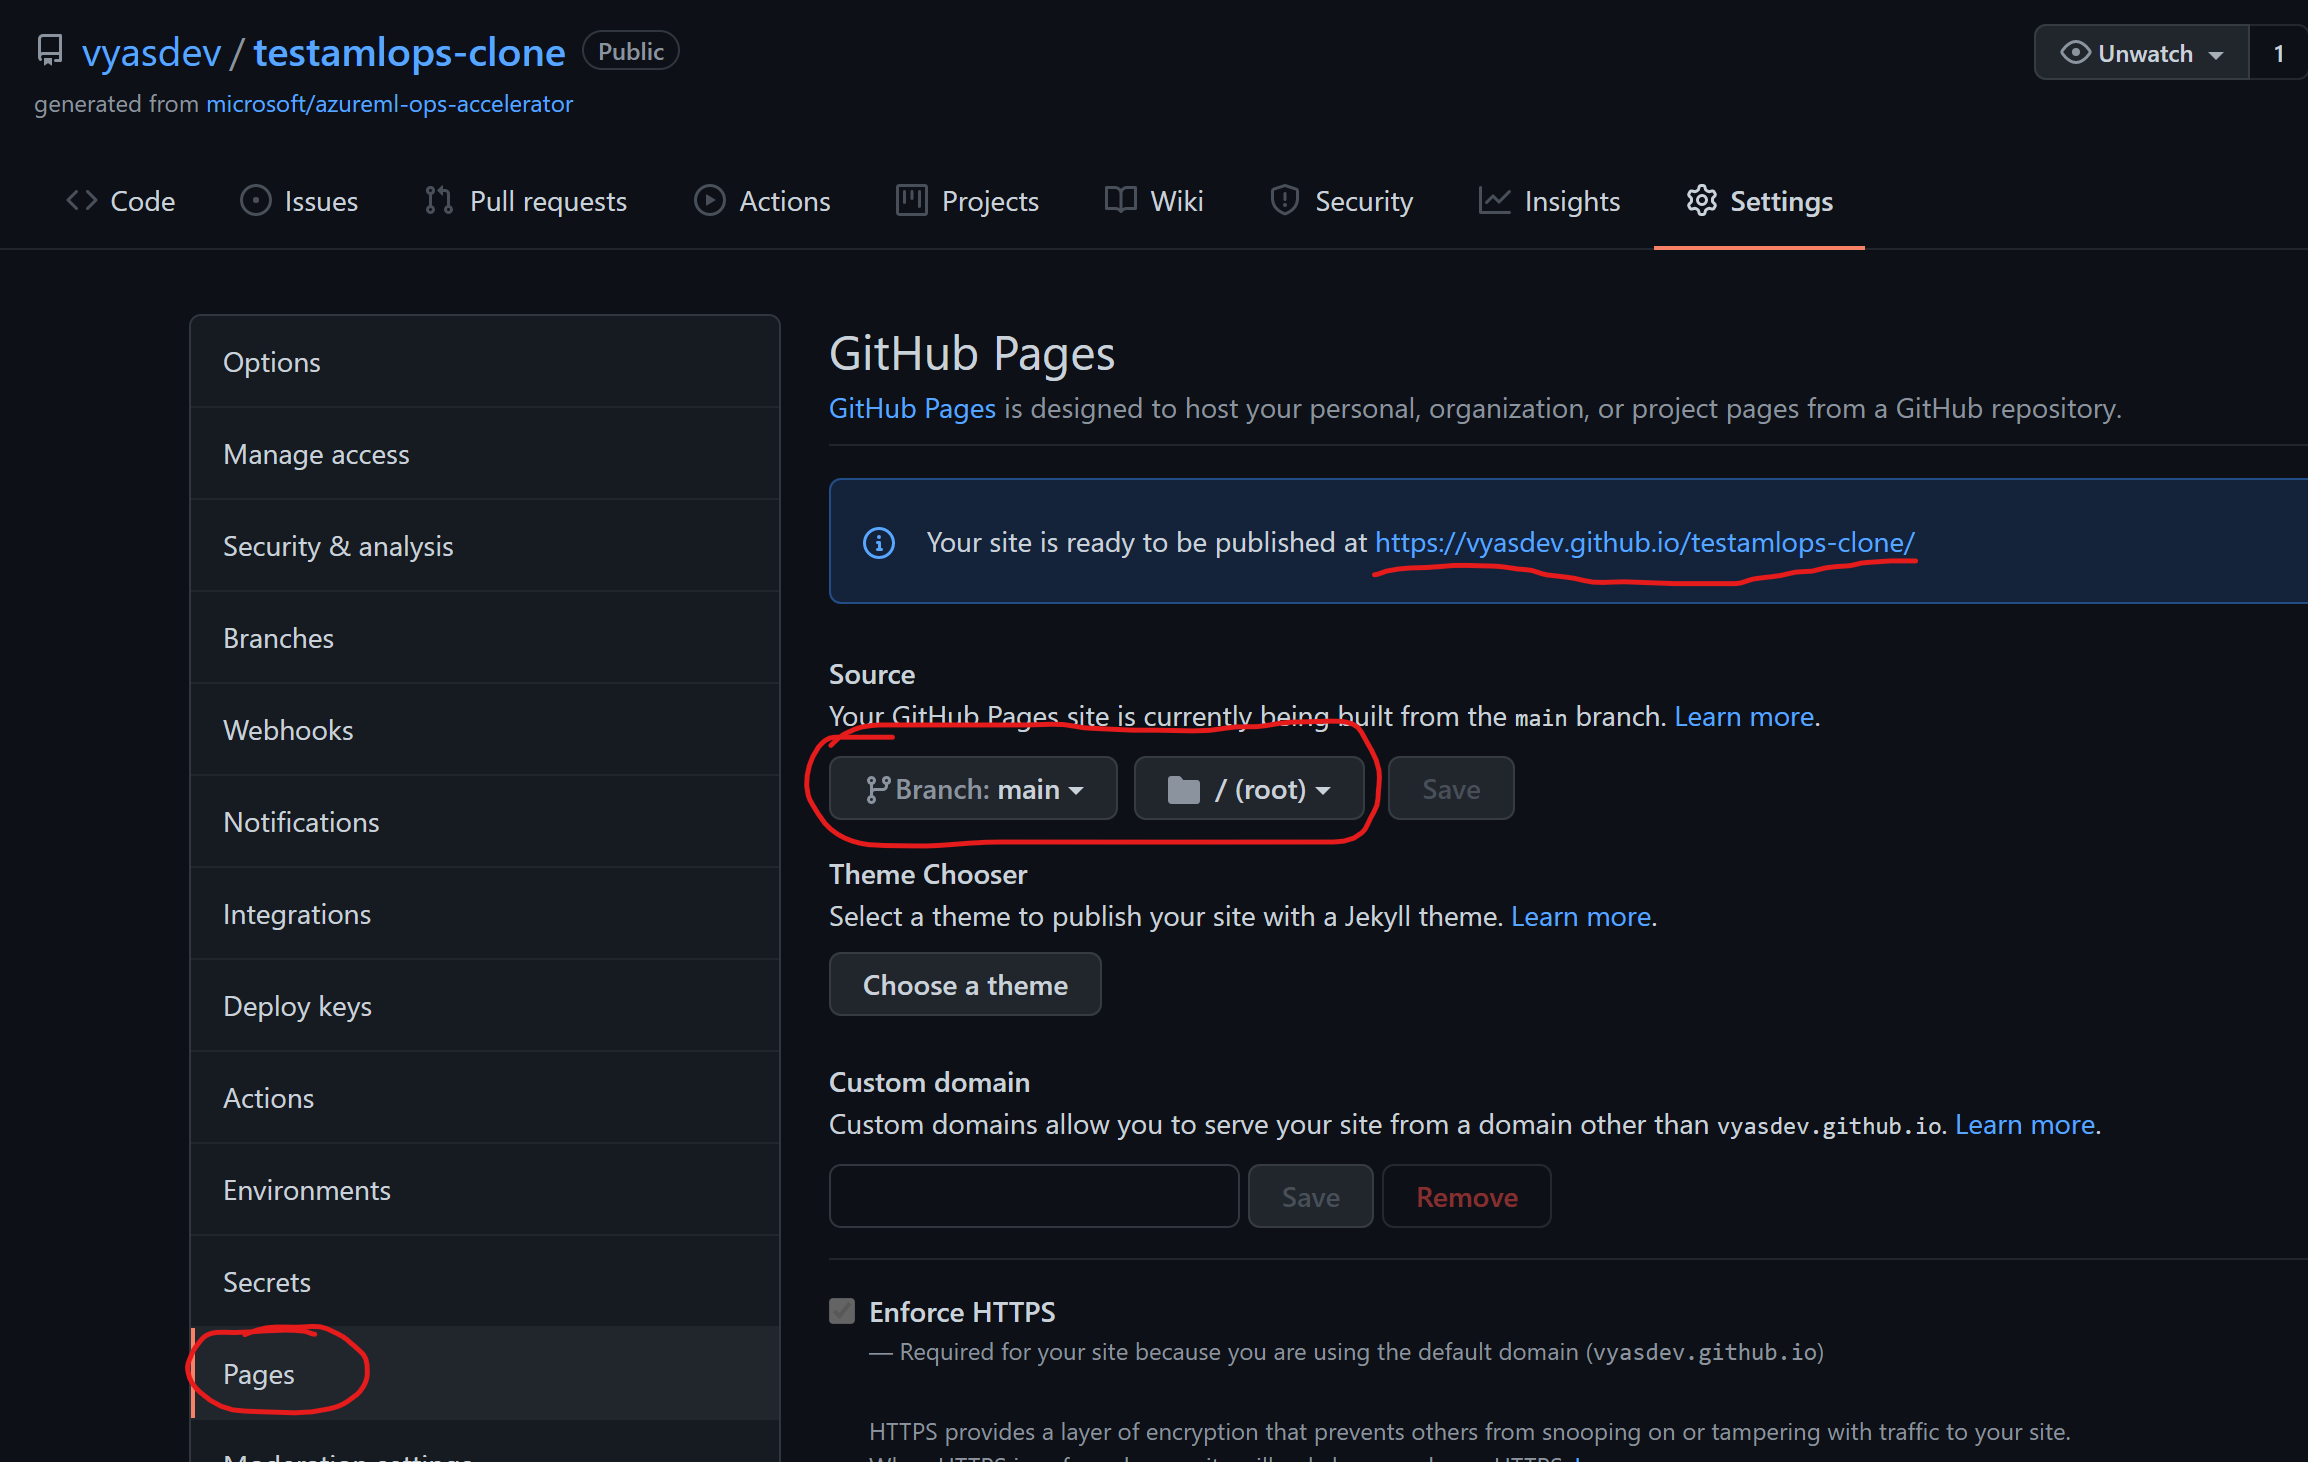Click the Actions play icon
Viewport: 2308px width, 1462px height.
tap(710, 201)
